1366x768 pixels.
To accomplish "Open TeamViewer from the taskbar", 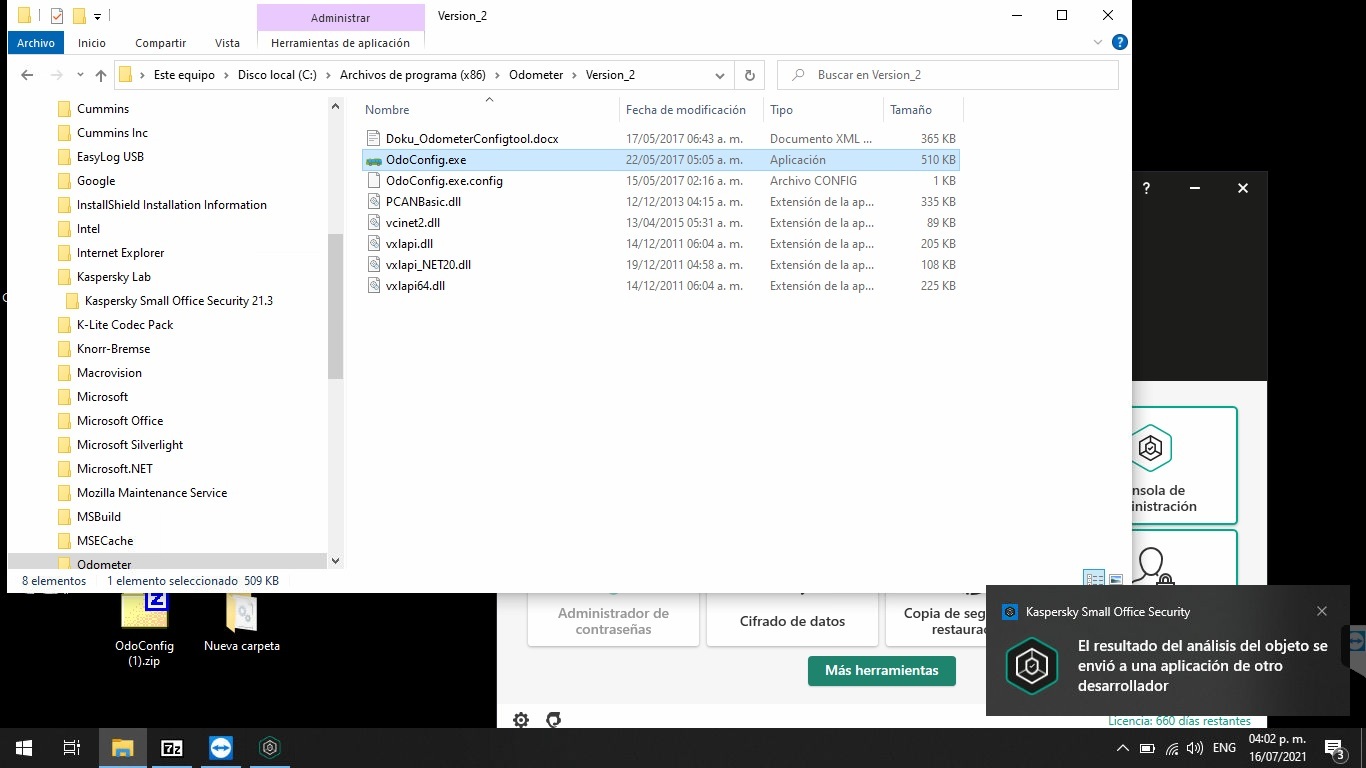I will (220, 748).
